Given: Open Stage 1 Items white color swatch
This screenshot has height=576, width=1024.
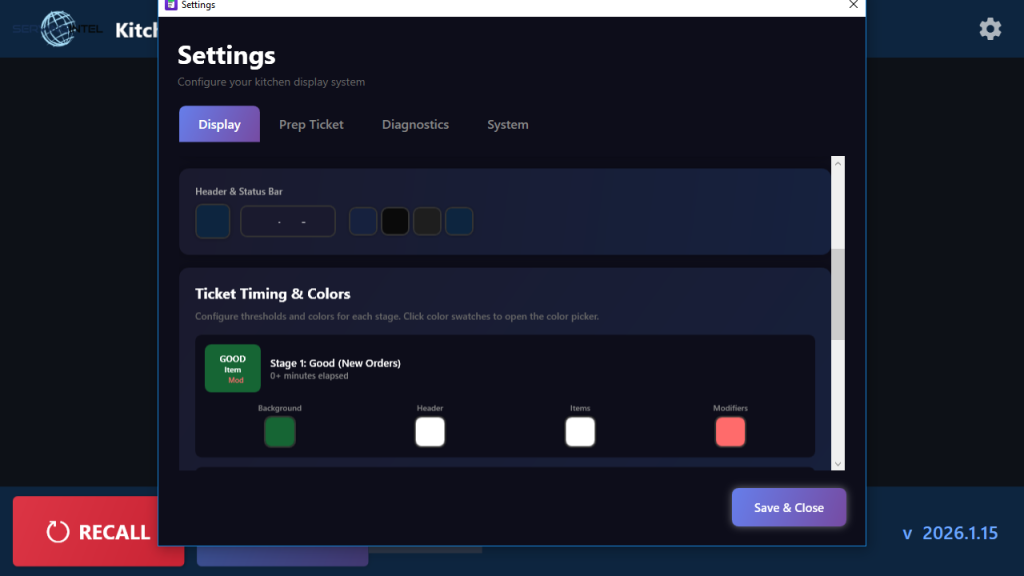Looking at the screenshot, I should point(580,432).
